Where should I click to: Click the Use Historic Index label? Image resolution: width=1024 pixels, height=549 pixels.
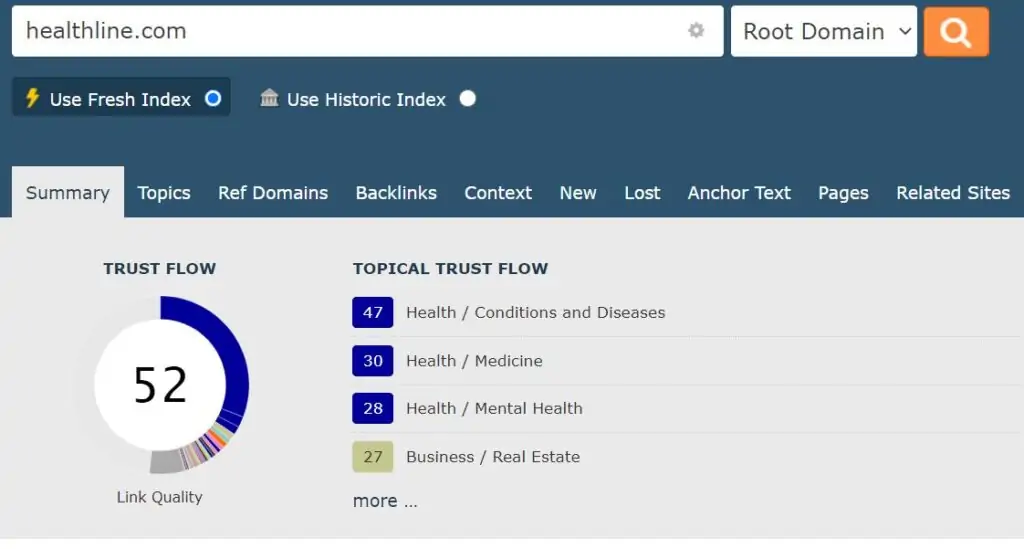(366, 99)
